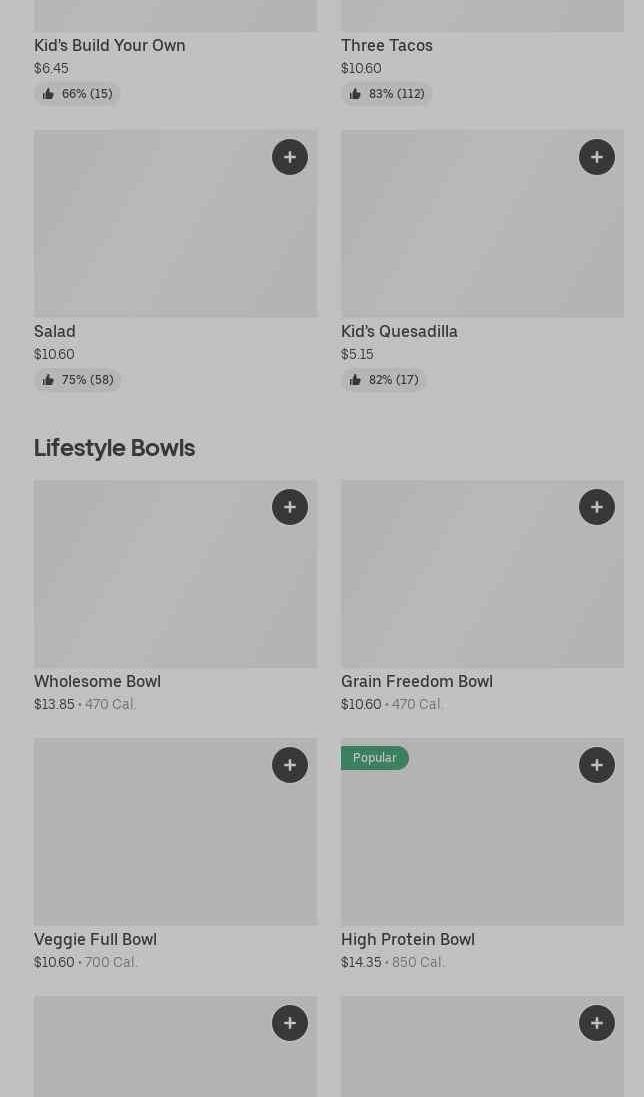Click Kid's Build Your Own 66% rating
This screenshot has height=1097, width=644.
77,94
